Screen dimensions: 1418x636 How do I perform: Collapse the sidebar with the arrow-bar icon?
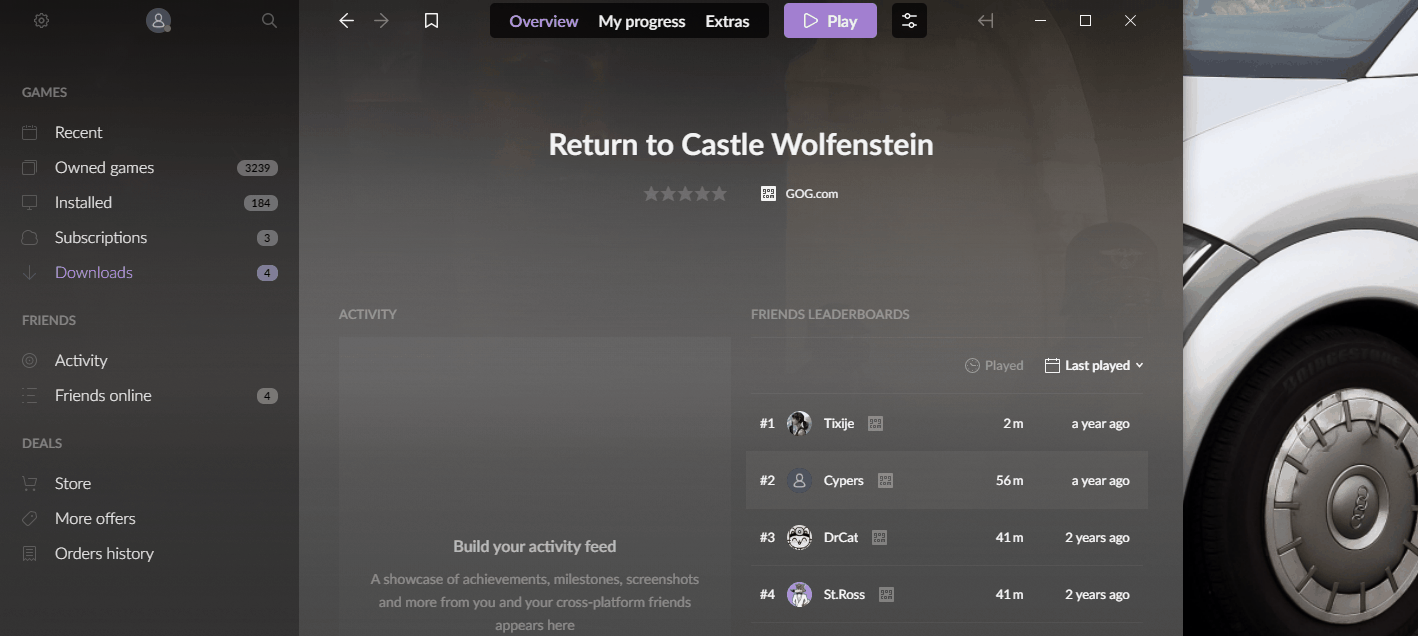tap(985, 21)
